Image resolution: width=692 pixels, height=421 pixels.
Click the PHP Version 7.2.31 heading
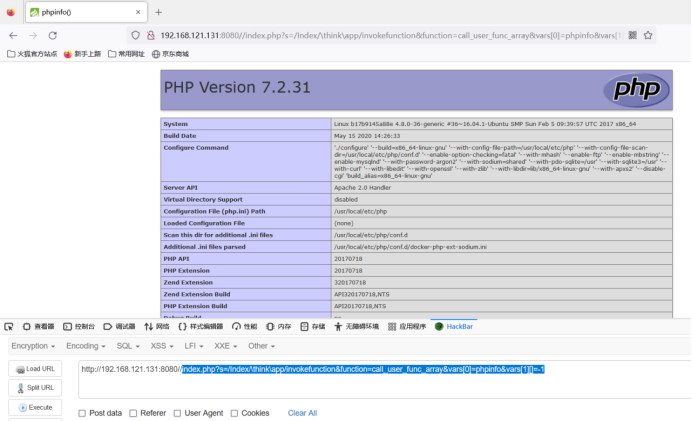(237, 87)
